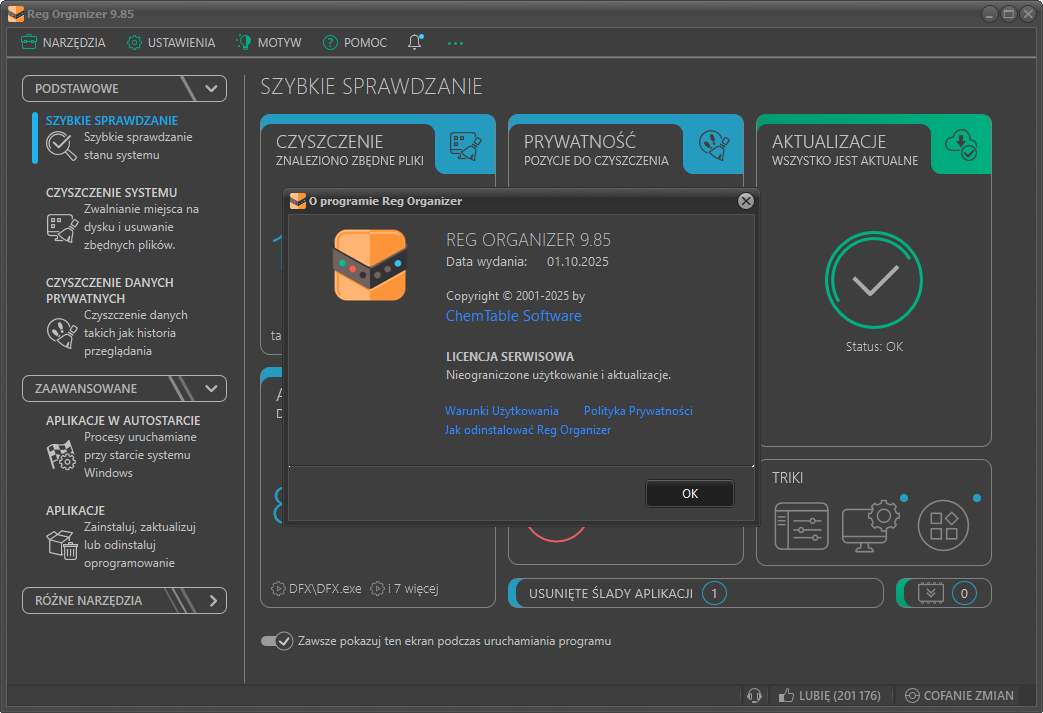The width and height of the screenshot is (1043, 713).
Task: Click the autostart flag gear icon
Action: tap(62, 456)
